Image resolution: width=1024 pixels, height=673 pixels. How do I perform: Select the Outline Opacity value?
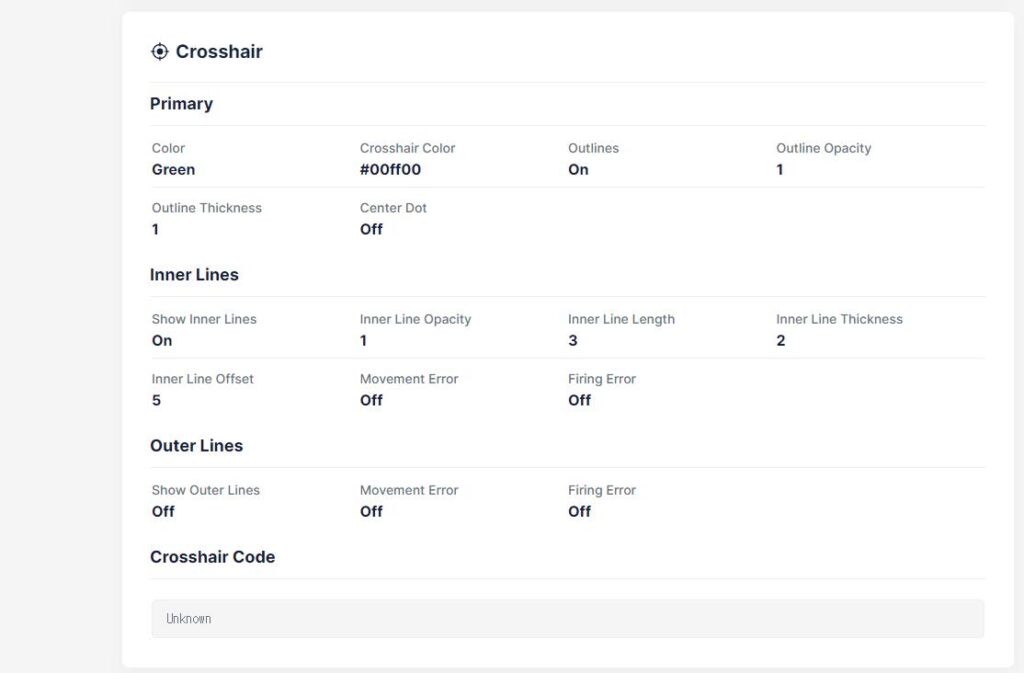[x=780, y=170]
